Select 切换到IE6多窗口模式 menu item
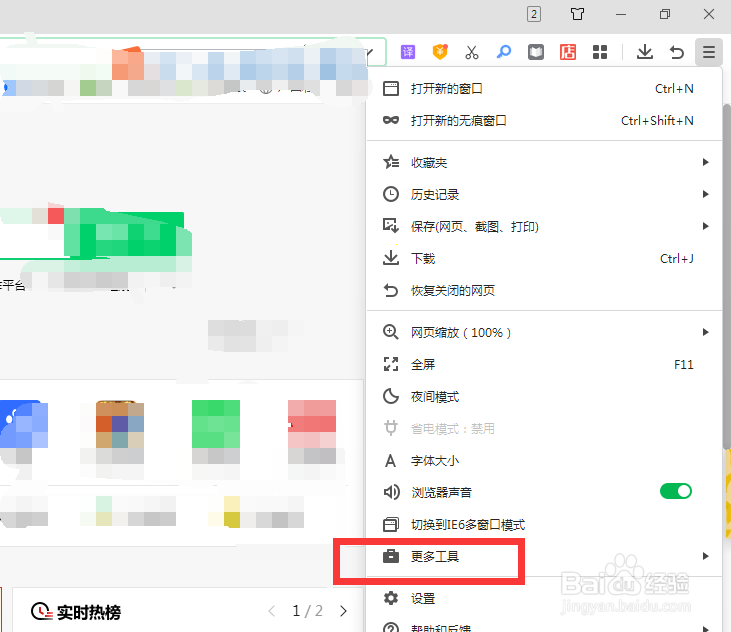Viewport: 731px width, 632px height. [544, 525]
